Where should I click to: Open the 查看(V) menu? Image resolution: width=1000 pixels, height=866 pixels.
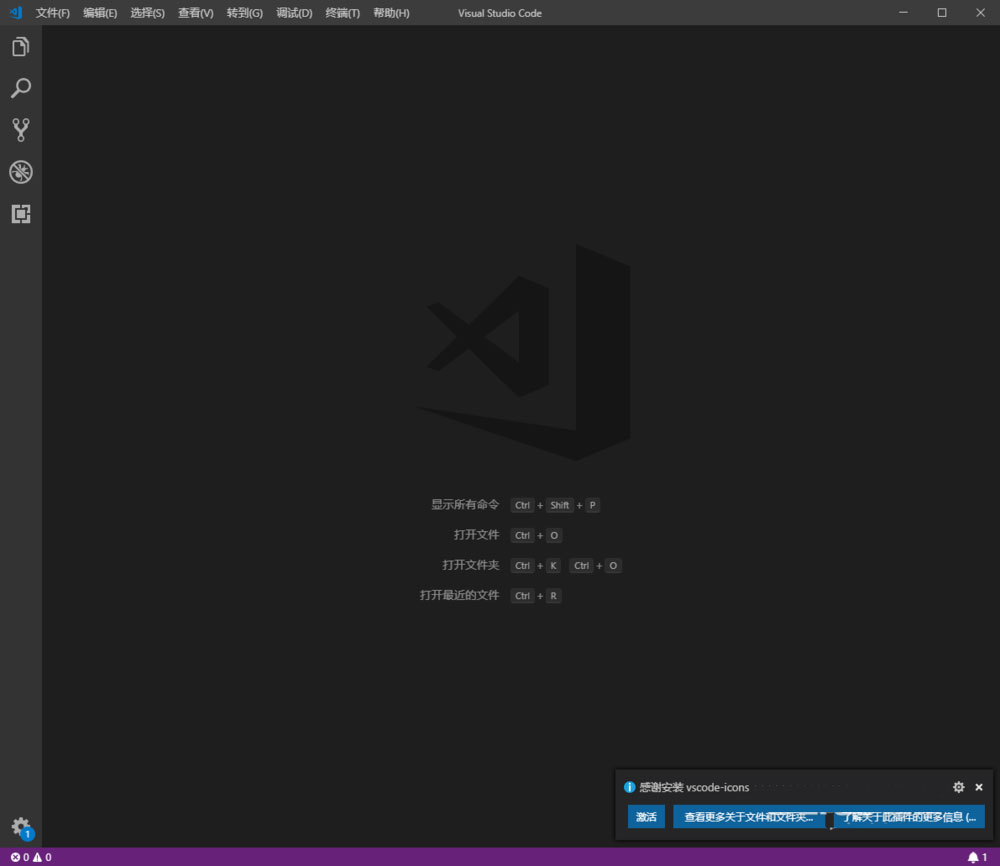click(195, 13)
